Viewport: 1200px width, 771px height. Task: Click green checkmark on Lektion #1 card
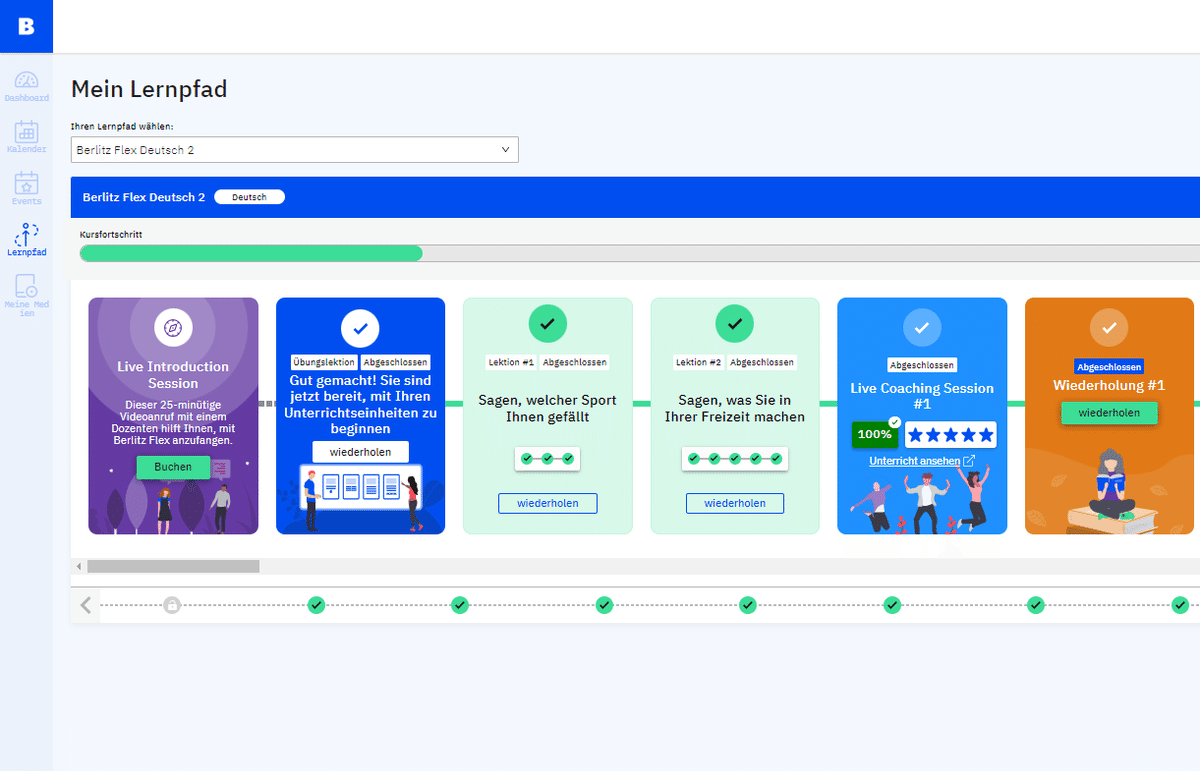pos(547,324)
